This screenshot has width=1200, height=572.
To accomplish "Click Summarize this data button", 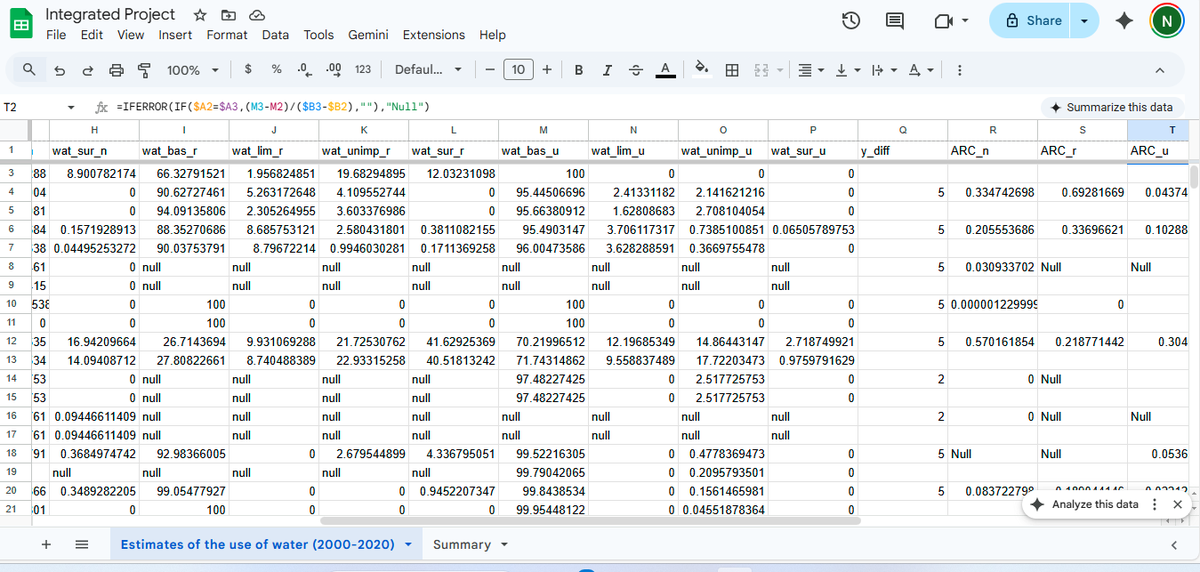I will pos(1111,107).
